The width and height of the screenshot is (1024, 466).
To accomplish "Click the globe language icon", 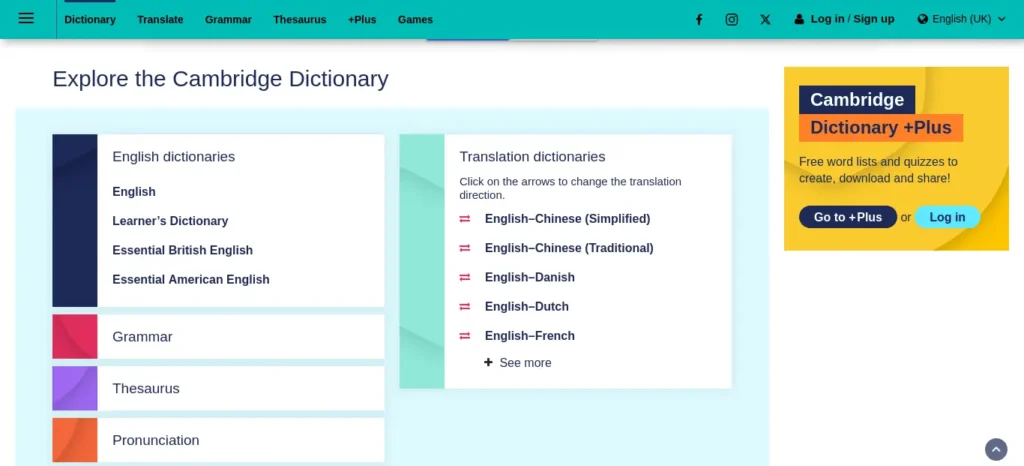I will pos(923,20).
